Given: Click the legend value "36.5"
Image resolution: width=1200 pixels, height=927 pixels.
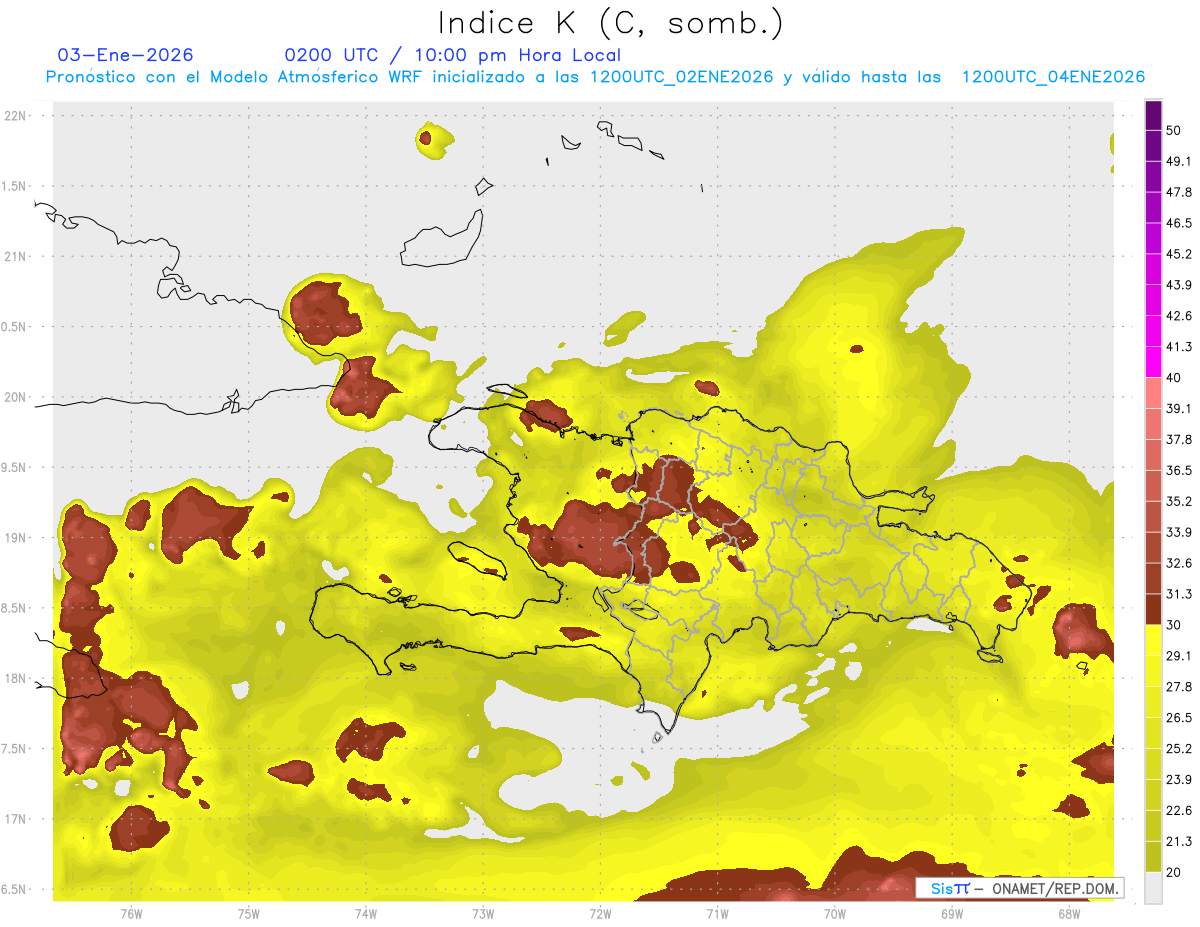Looking at the screenshot, I should [1179, 470].
